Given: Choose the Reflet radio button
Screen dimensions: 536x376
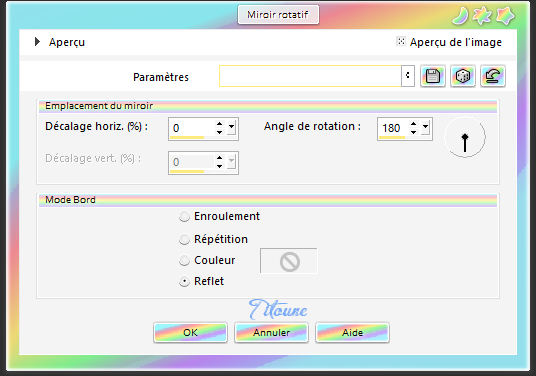Looking at the screenshot, I should tap(184, 282).
